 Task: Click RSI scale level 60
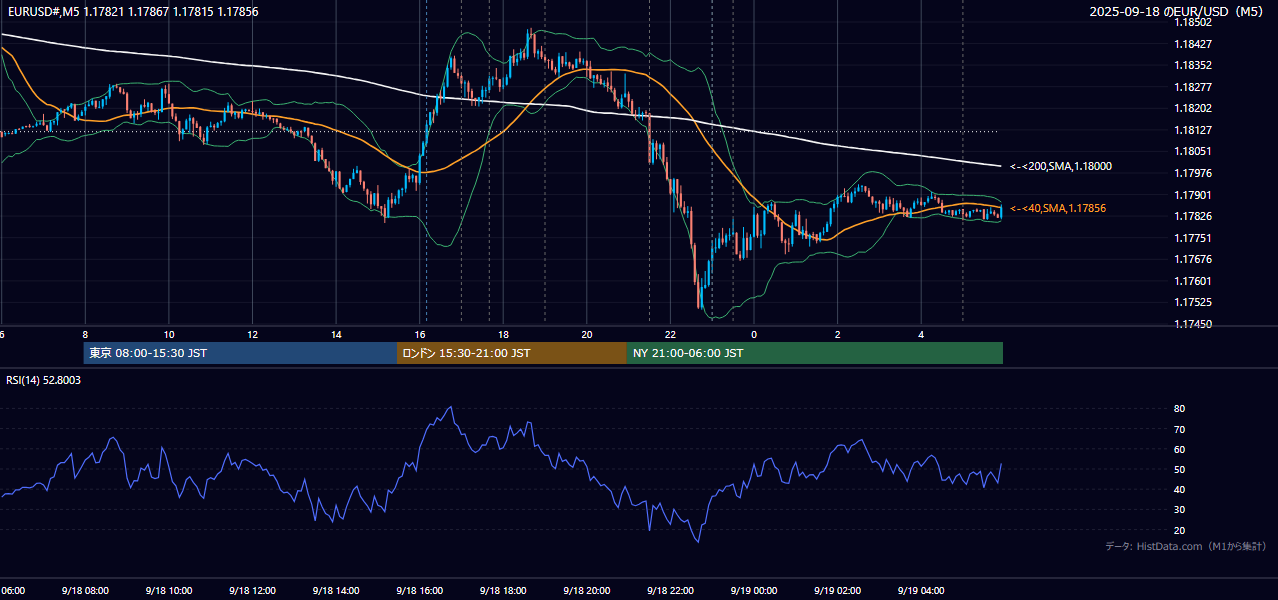(x=1180, y=449)
